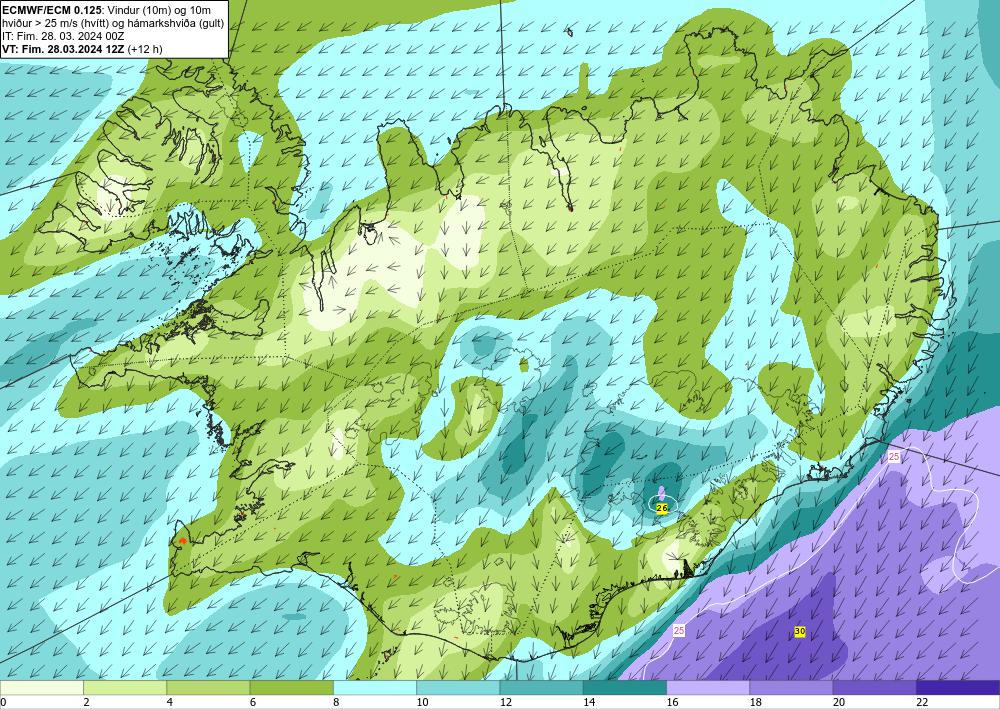
Task: Pick the dark indigo legend swatch above 22
Action: (958, 687)
